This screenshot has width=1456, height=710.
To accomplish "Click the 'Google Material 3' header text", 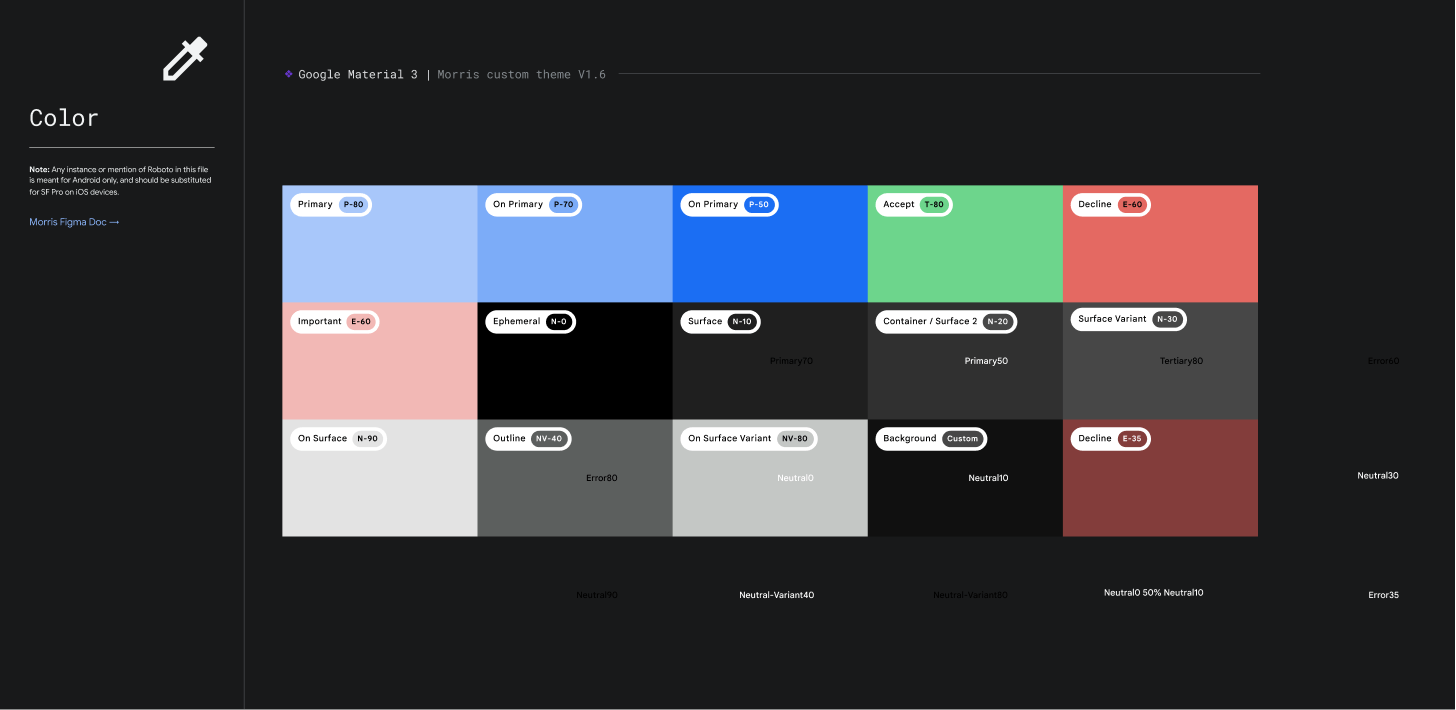I will [x=358, y=74].
